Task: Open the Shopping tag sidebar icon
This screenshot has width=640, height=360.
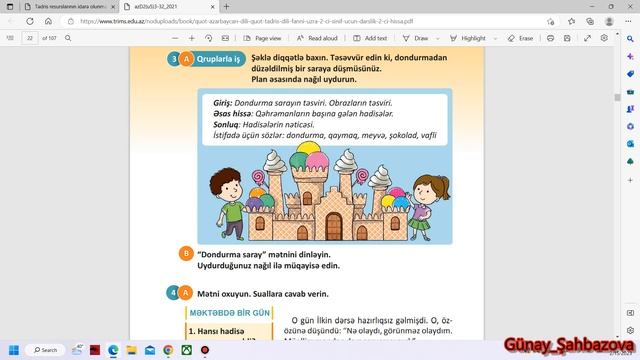Action: pos(630,74)
